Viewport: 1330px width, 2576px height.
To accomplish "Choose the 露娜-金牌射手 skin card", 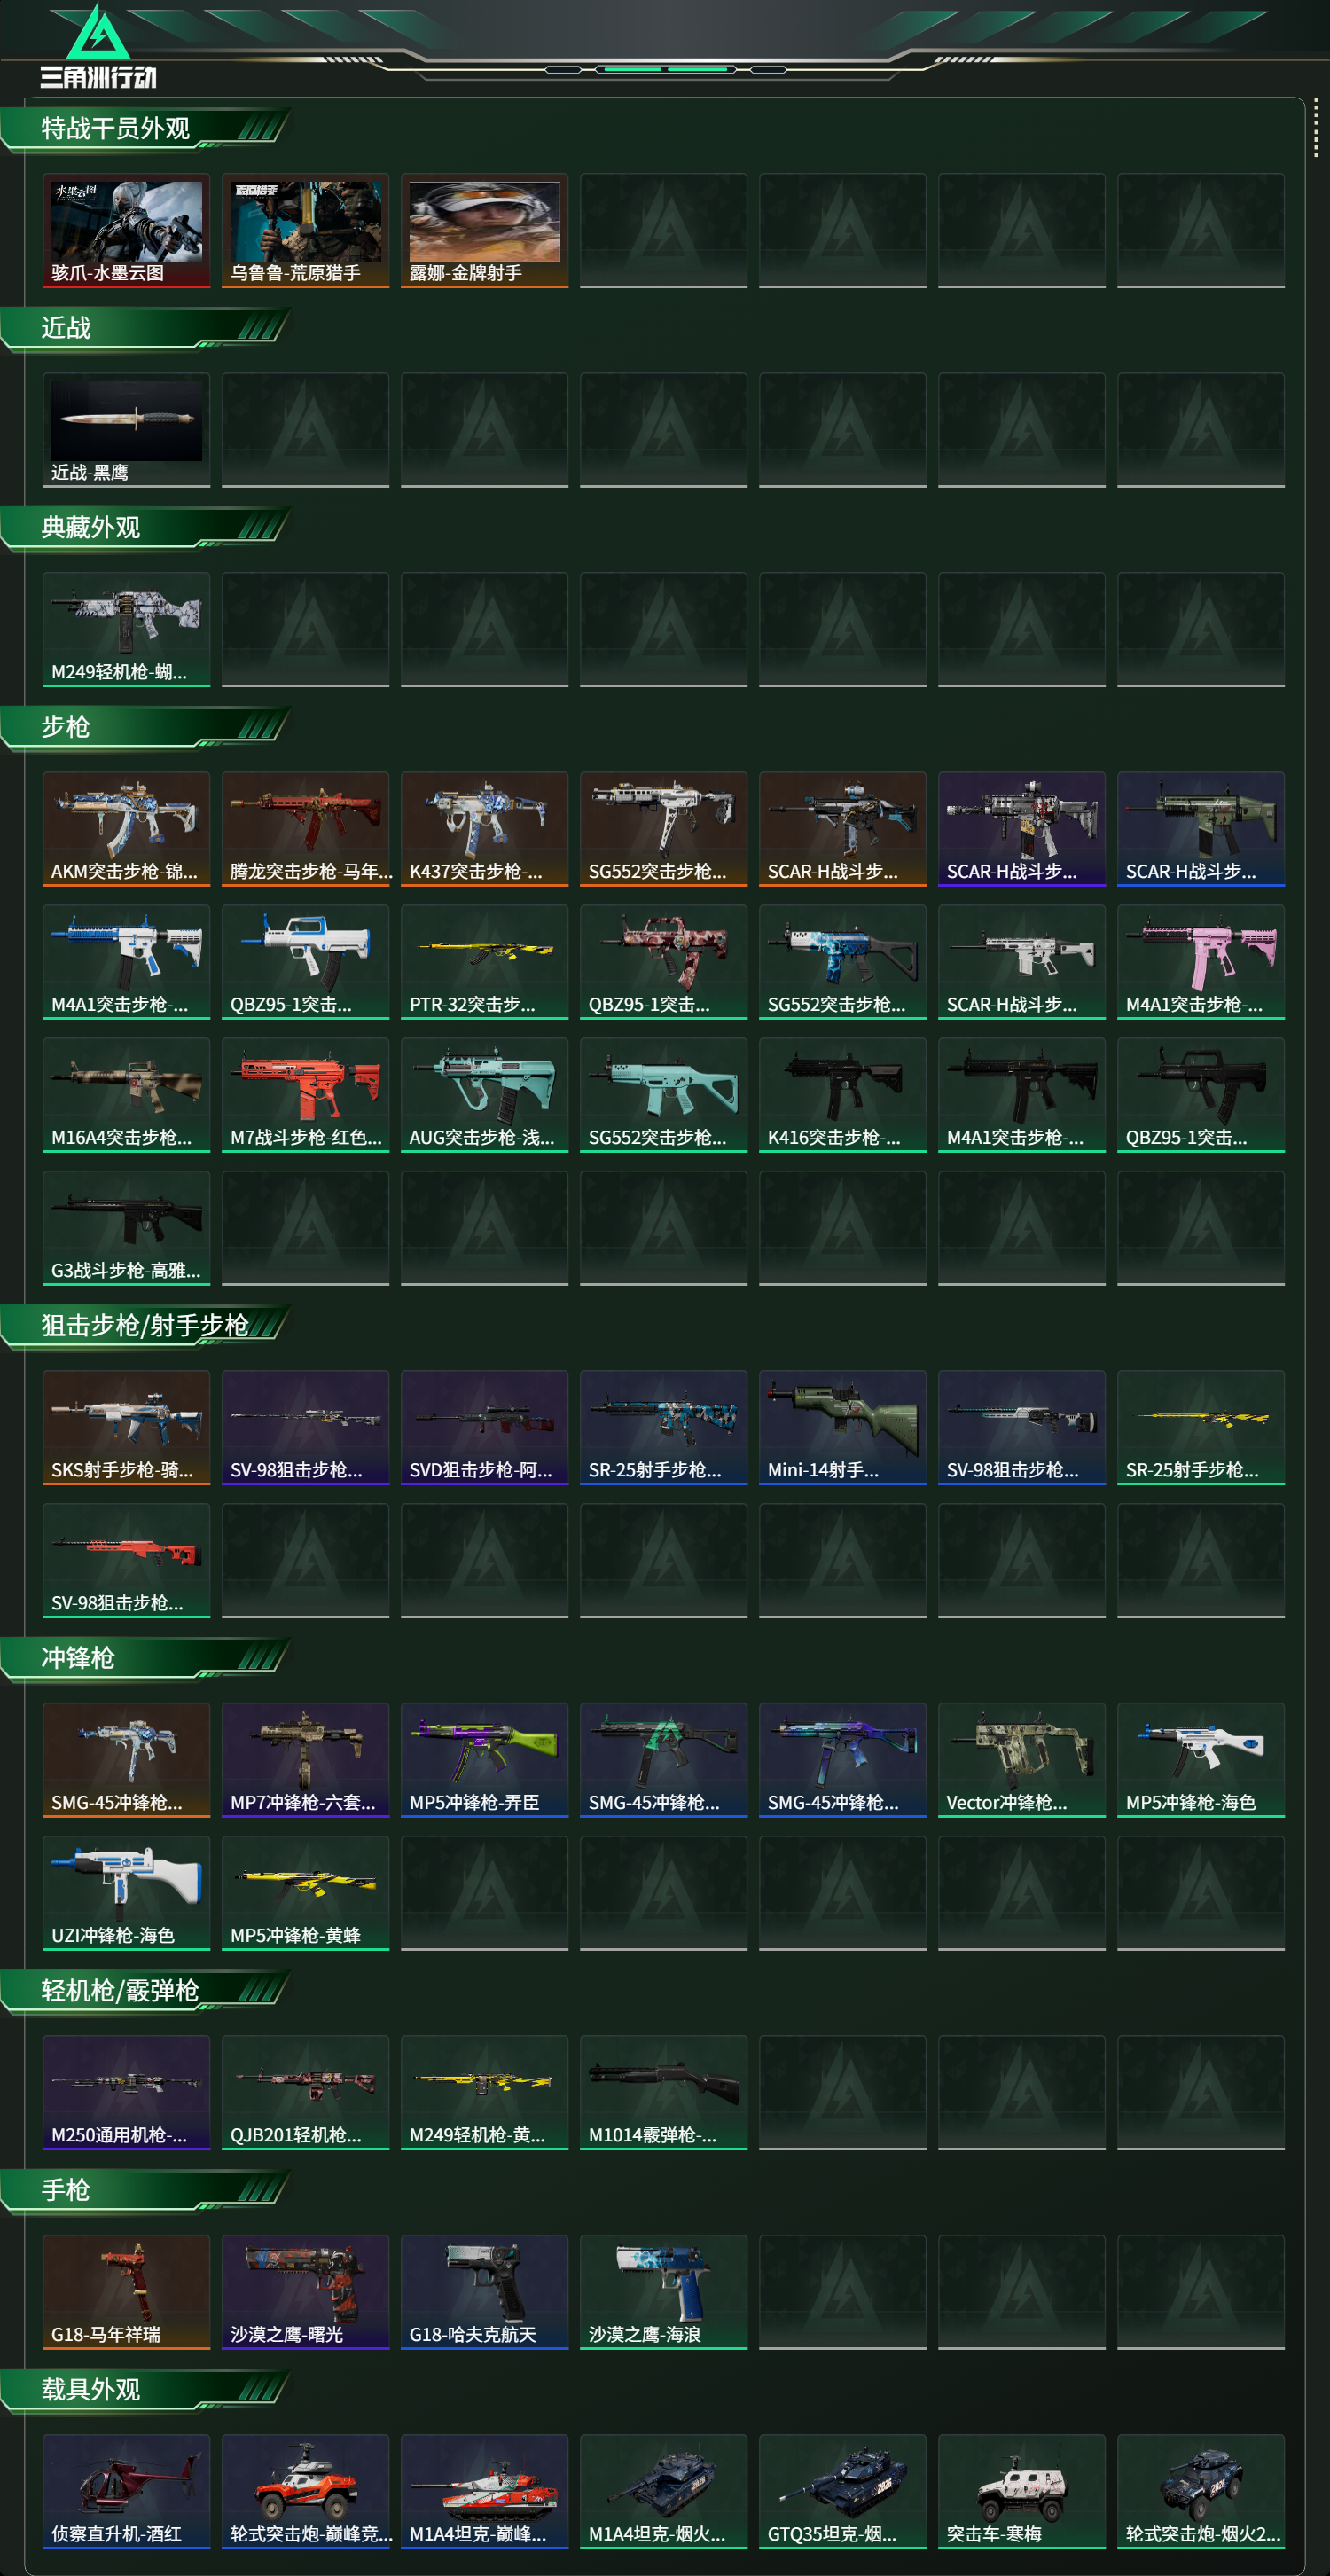I will 484,231.
